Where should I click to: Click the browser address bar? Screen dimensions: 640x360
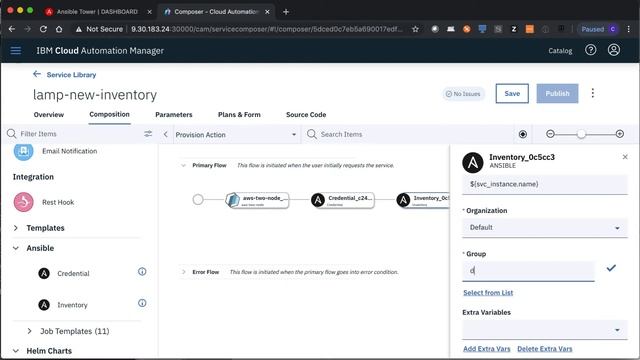click(x=266, y=29)
